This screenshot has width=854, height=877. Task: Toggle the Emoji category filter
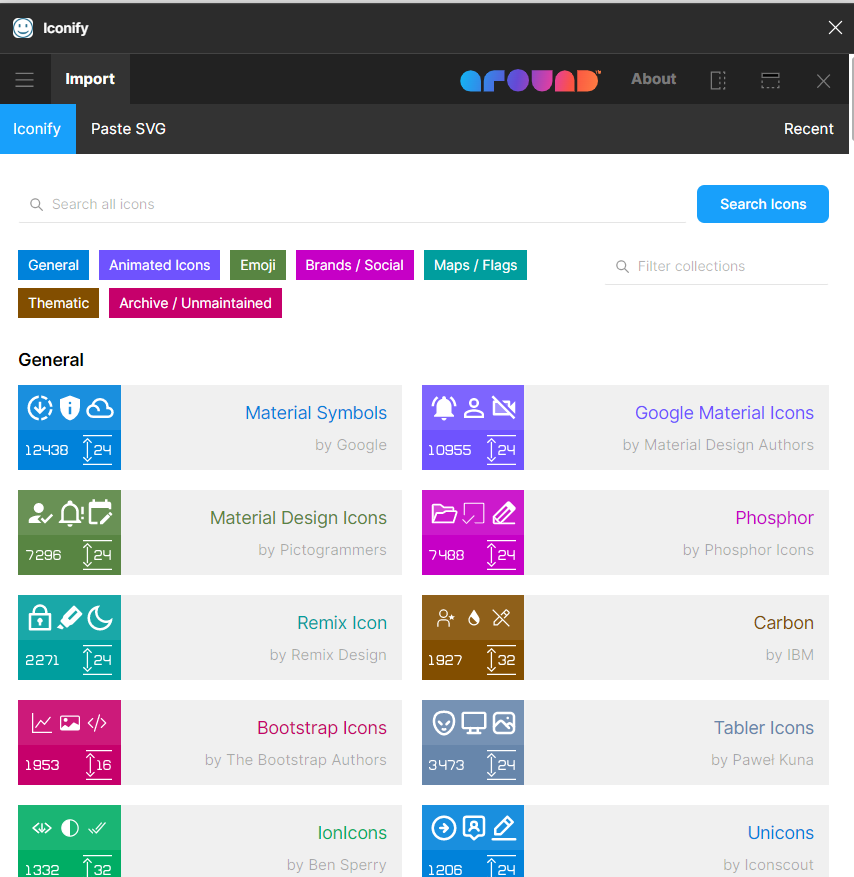258,265
